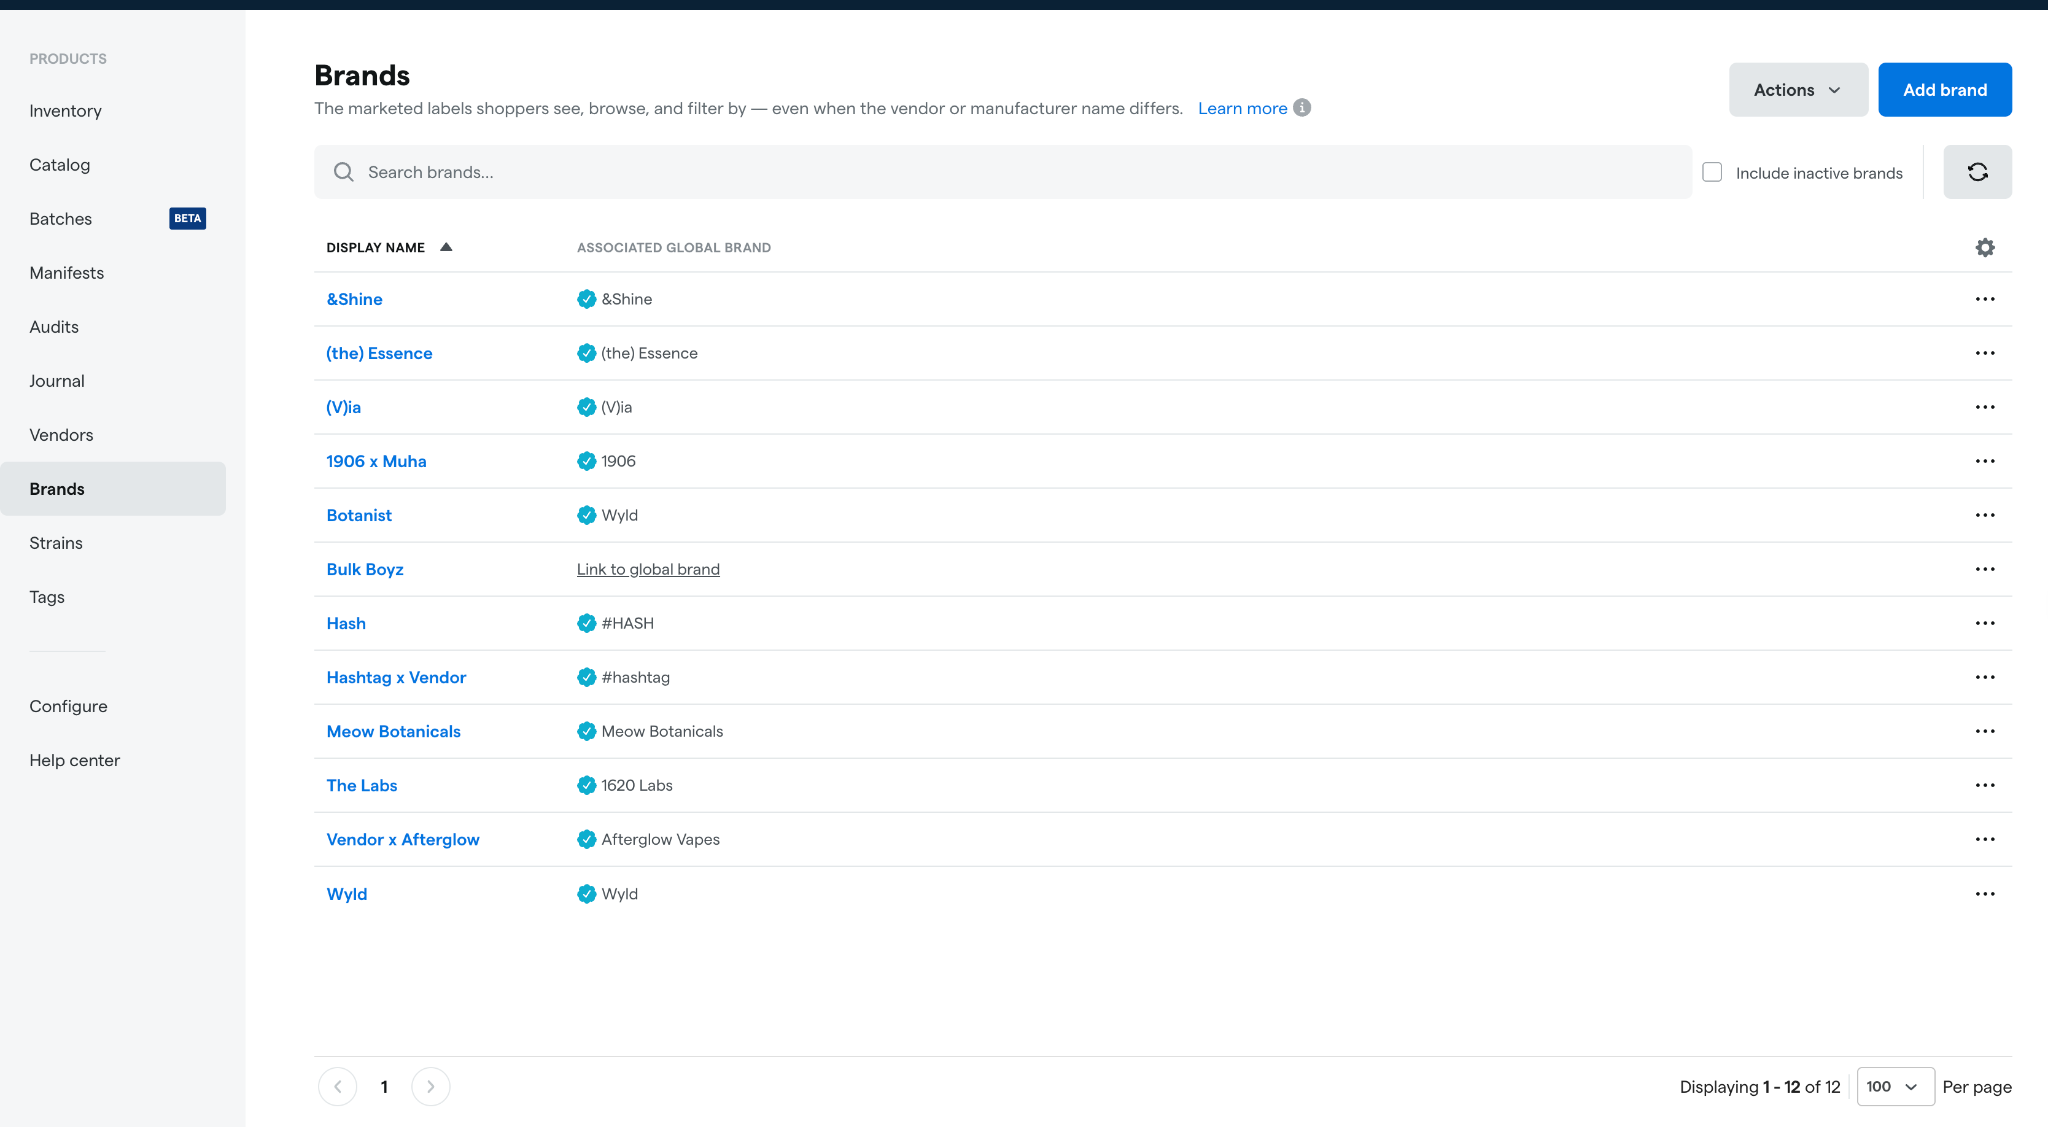Click the Displaying 1 - 12 of 12 text

1760,1086
